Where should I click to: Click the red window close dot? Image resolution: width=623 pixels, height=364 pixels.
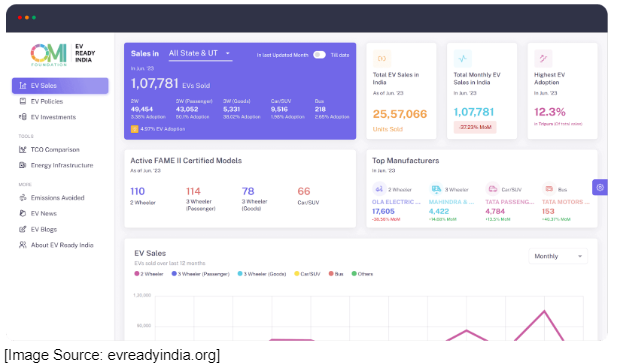pyautogui.click(x=20, y=17)
